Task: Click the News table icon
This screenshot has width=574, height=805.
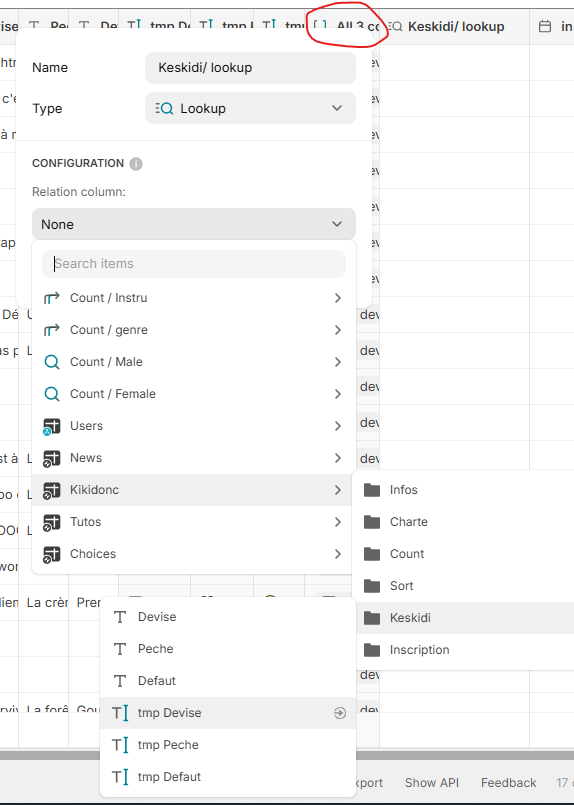Action: click(x=51, y=458)
